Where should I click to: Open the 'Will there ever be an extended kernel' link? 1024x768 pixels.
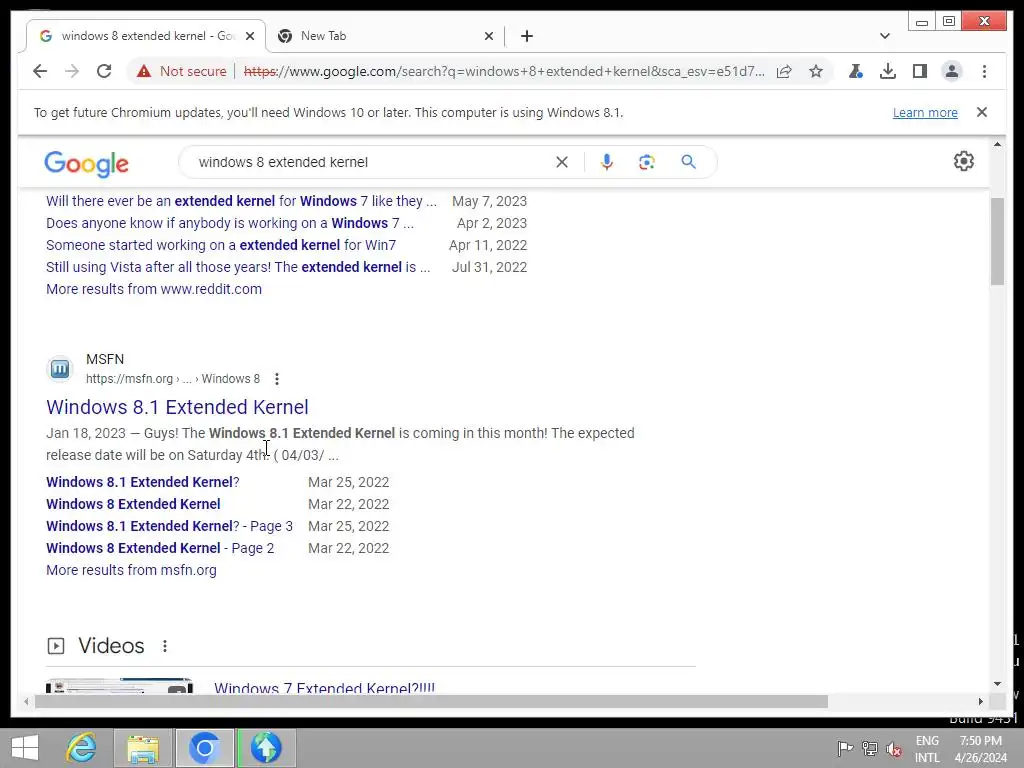(x=241, y=201)
